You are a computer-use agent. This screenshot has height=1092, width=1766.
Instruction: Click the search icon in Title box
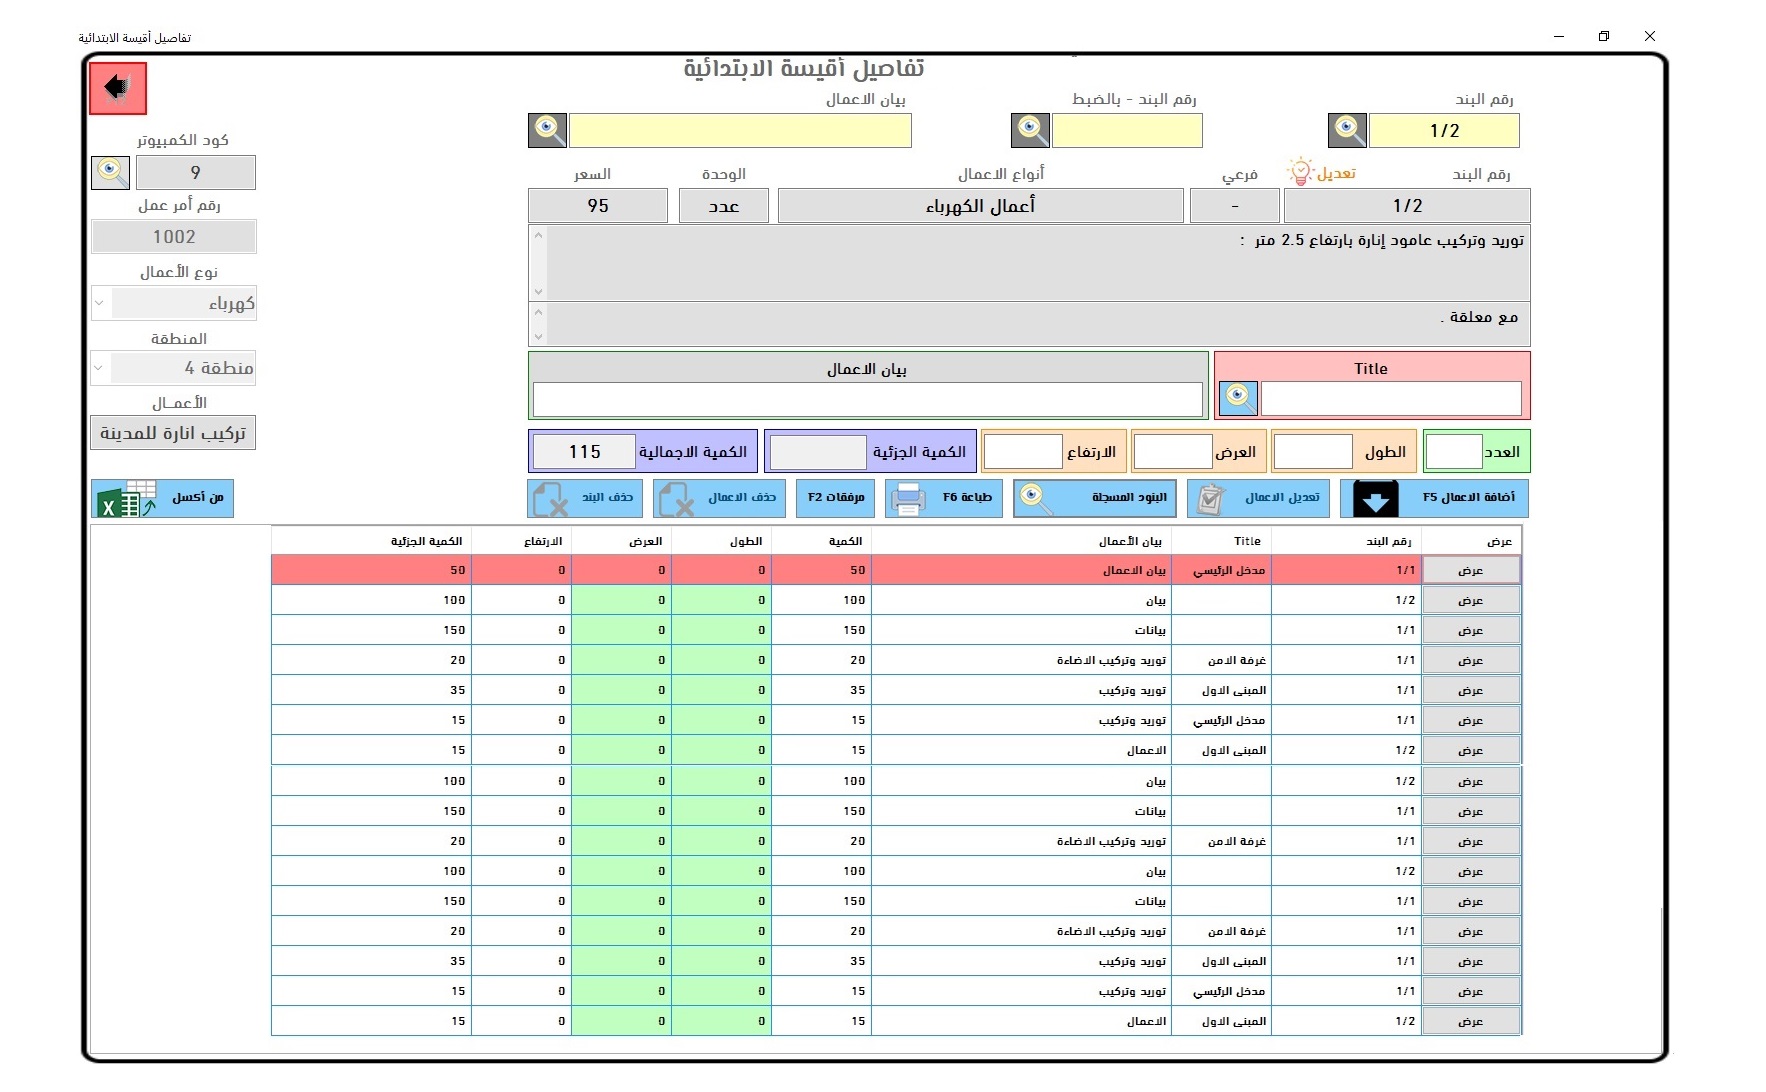1238,398
